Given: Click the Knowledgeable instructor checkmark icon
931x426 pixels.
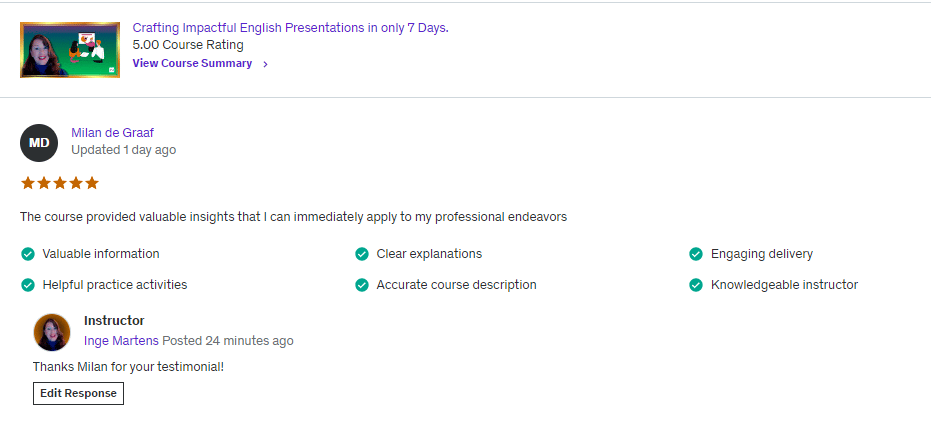Looking at the screenshot, I should coord(697,285).
